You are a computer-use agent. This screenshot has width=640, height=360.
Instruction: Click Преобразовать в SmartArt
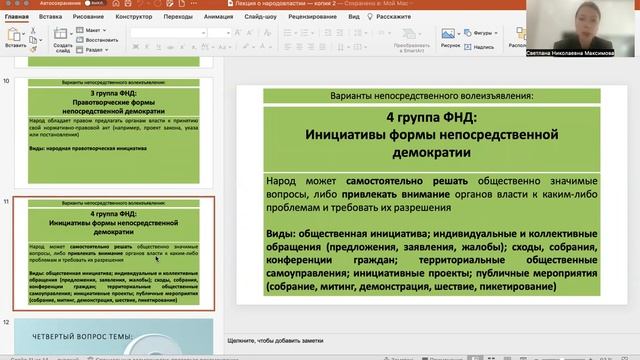pyautogui.click(x=411, y=40)
